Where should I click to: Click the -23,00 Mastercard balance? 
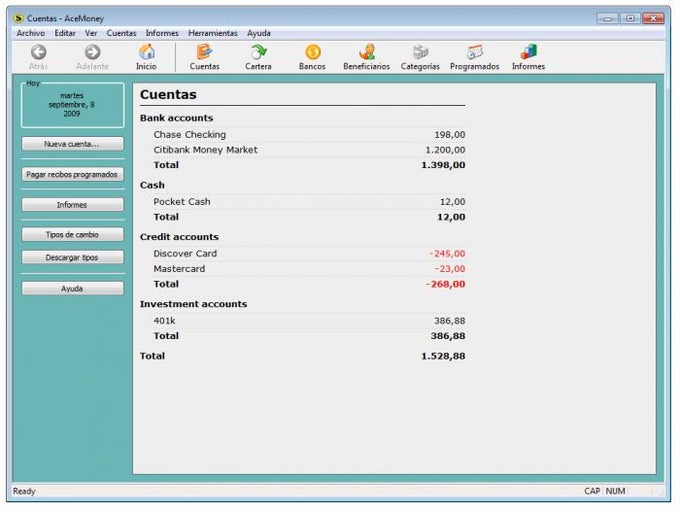tap(450, 269)
